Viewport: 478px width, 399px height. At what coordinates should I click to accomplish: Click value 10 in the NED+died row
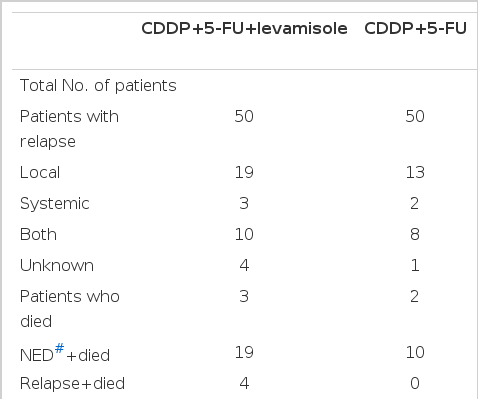[x=415, y=352]
